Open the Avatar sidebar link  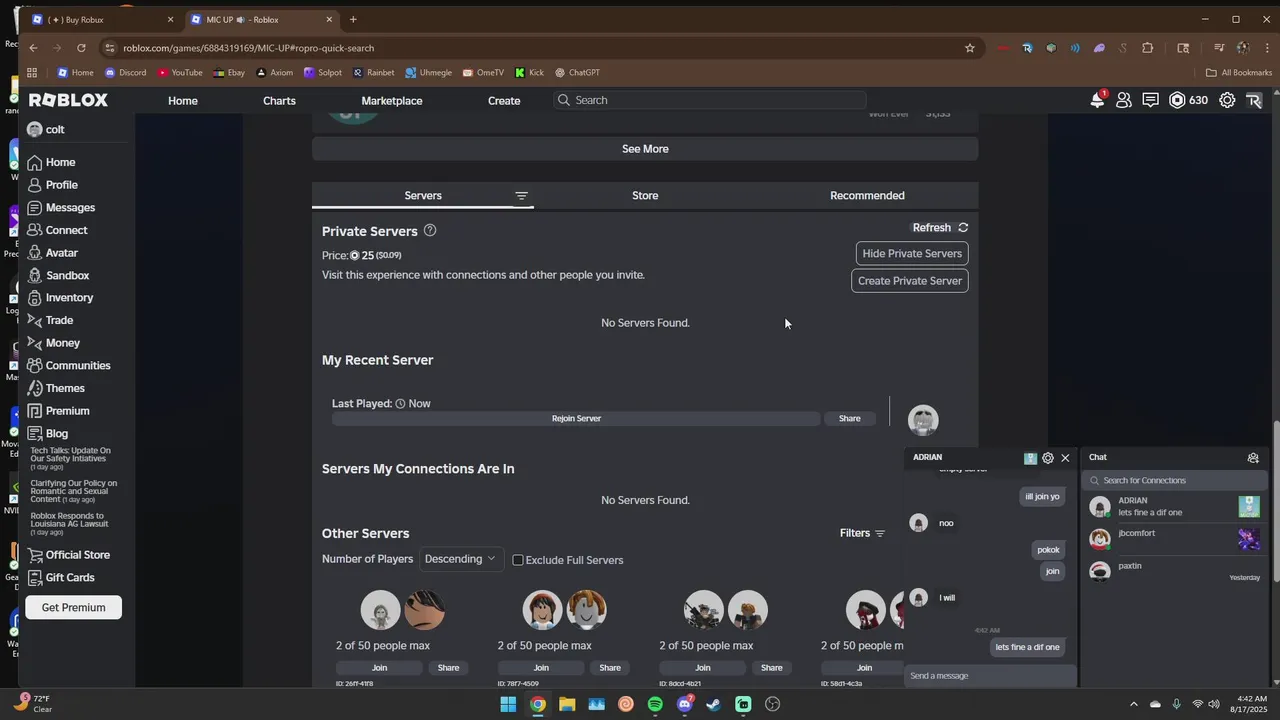point(61,253)
